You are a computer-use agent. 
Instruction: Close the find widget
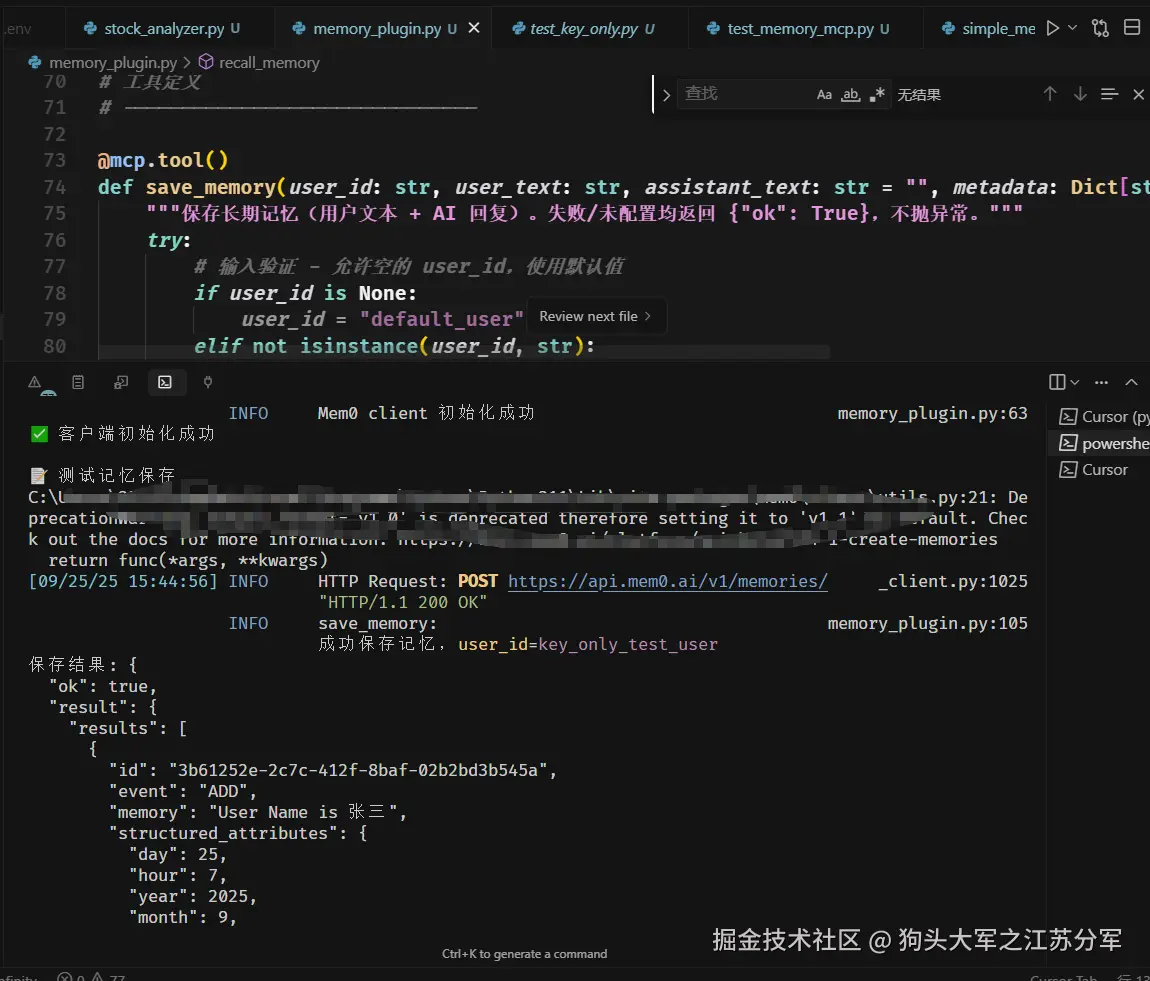click(1138, 94)
